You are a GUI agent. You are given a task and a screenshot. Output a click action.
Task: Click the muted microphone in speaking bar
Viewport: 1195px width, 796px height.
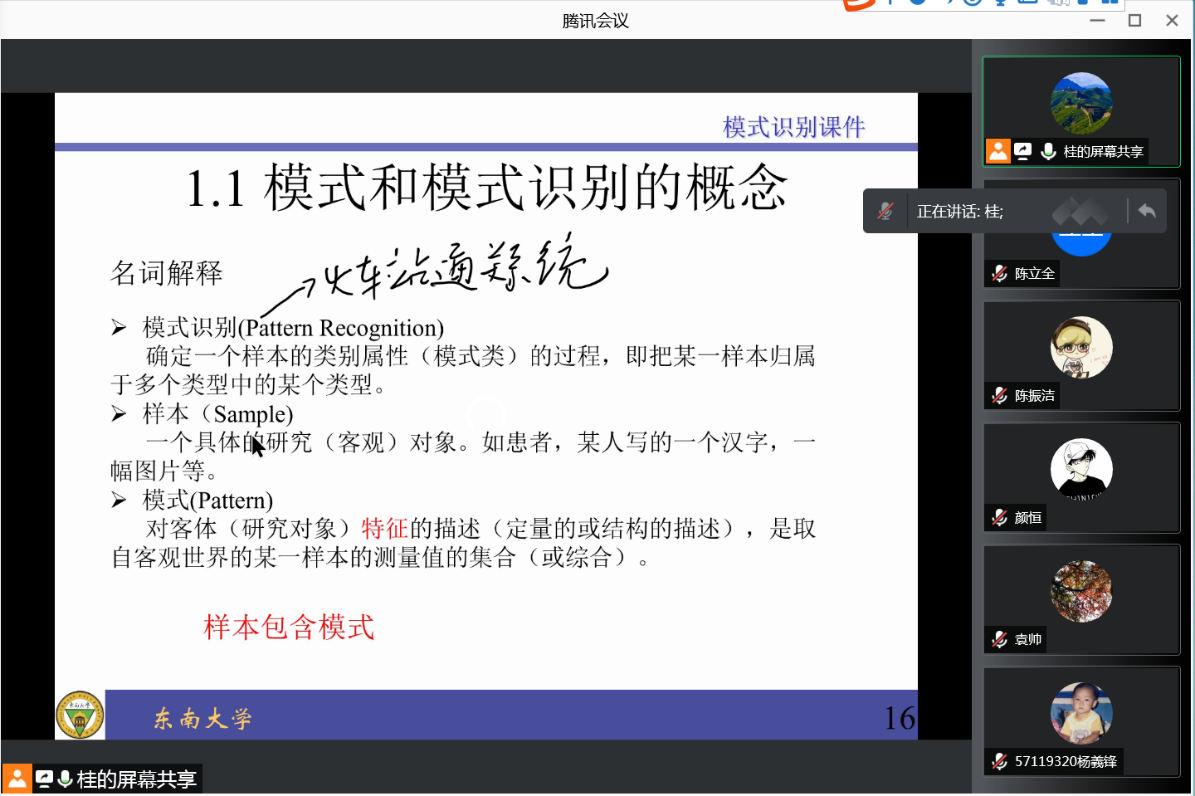tap(885, 211)
